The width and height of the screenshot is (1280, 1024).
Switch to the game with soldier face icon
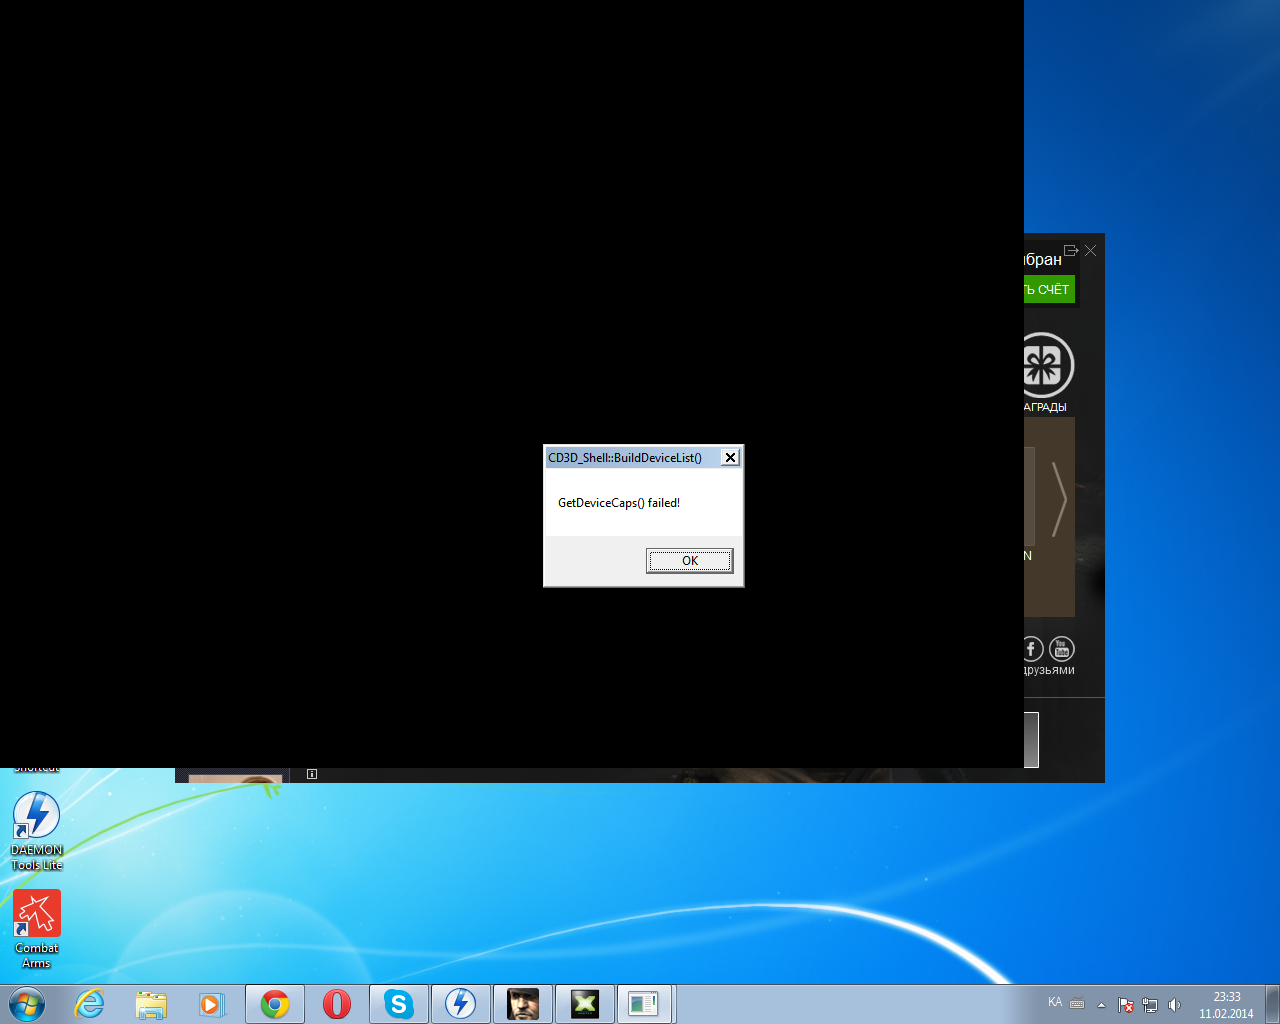pyautogui.click(x=522, y=1004)
